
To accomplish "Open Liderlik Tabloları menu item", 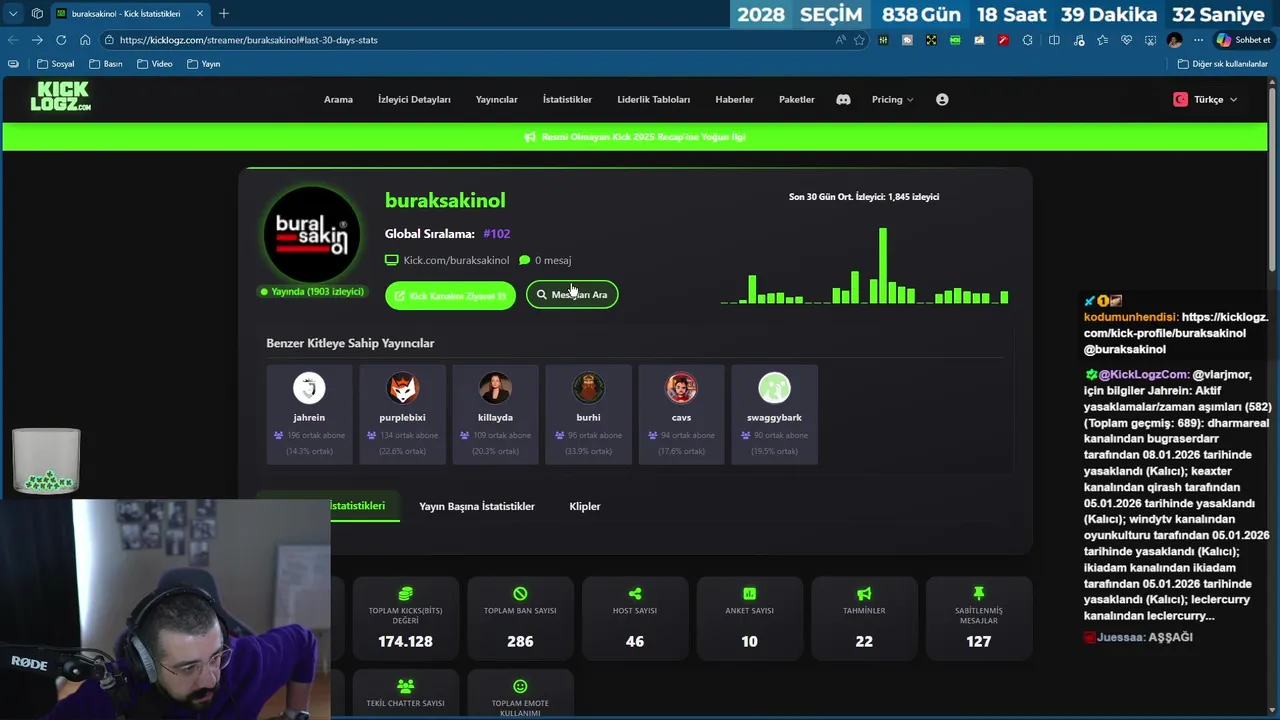I will (x=653, y=99).
